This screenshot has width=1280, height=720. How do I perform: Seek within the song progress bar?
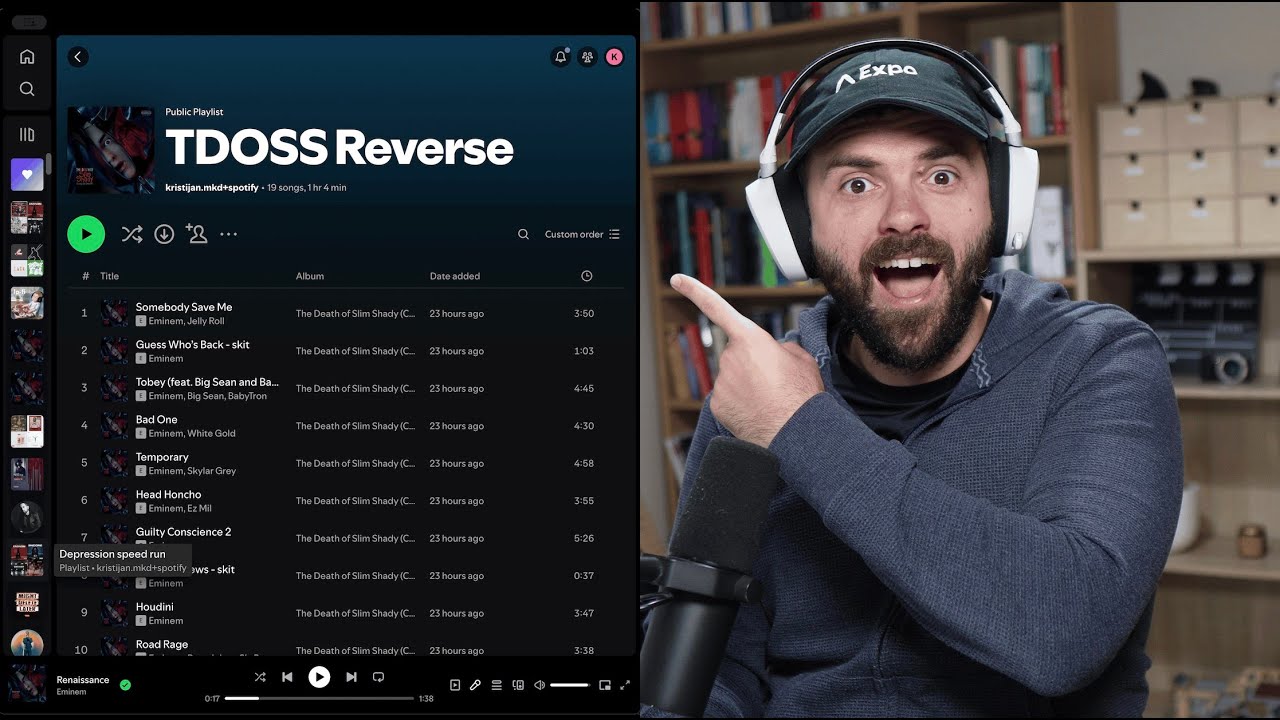coord(319,698)
